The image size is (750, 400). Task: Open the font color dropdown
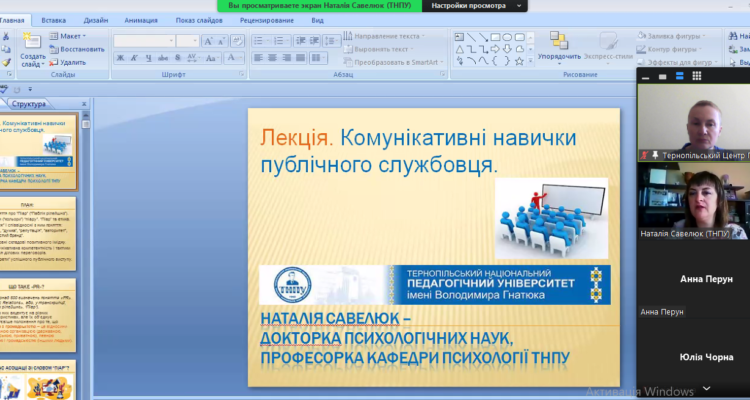coord(234,58)
